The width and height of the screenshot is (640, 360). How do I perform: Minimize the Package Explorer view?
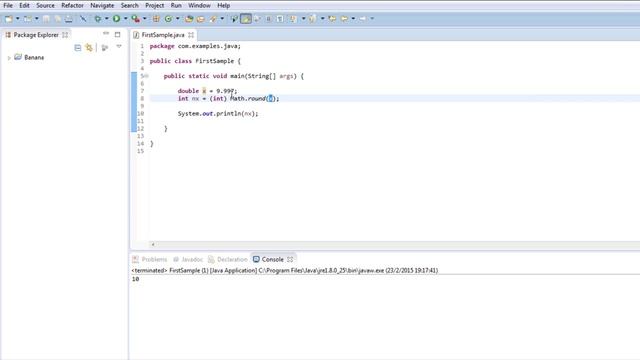(x=106, y=33)
